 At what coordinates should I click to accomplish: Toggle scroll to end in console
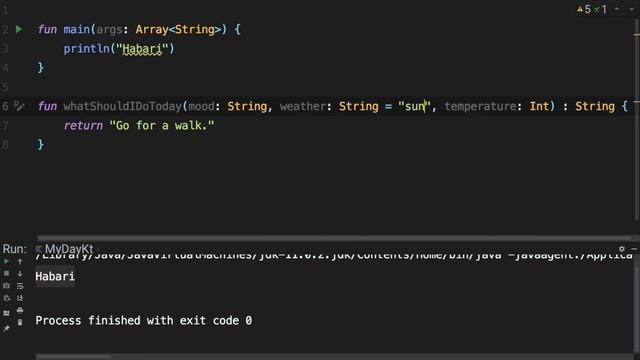tap(20, 298)
